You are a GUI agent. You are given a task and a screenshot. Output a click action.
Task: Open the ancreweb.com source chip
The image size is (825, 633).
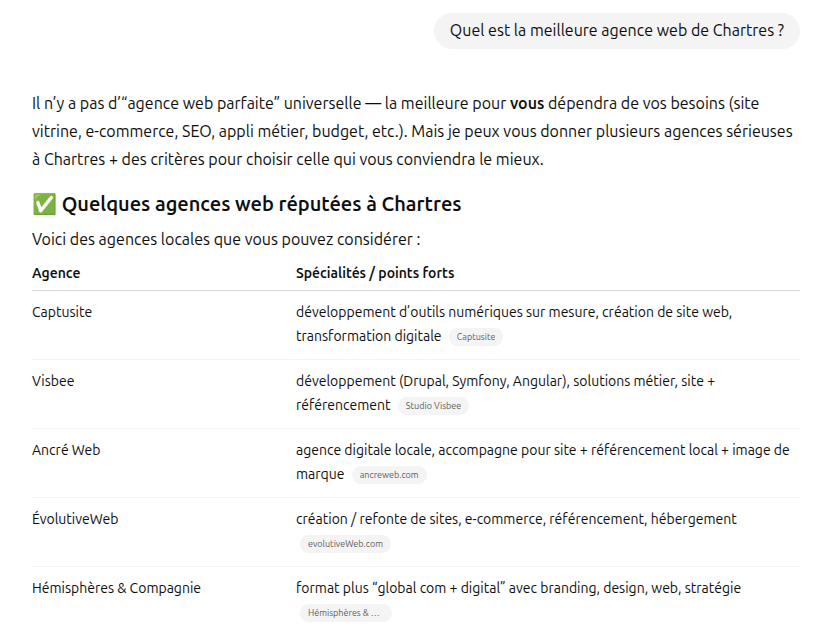tap(389, 475)
